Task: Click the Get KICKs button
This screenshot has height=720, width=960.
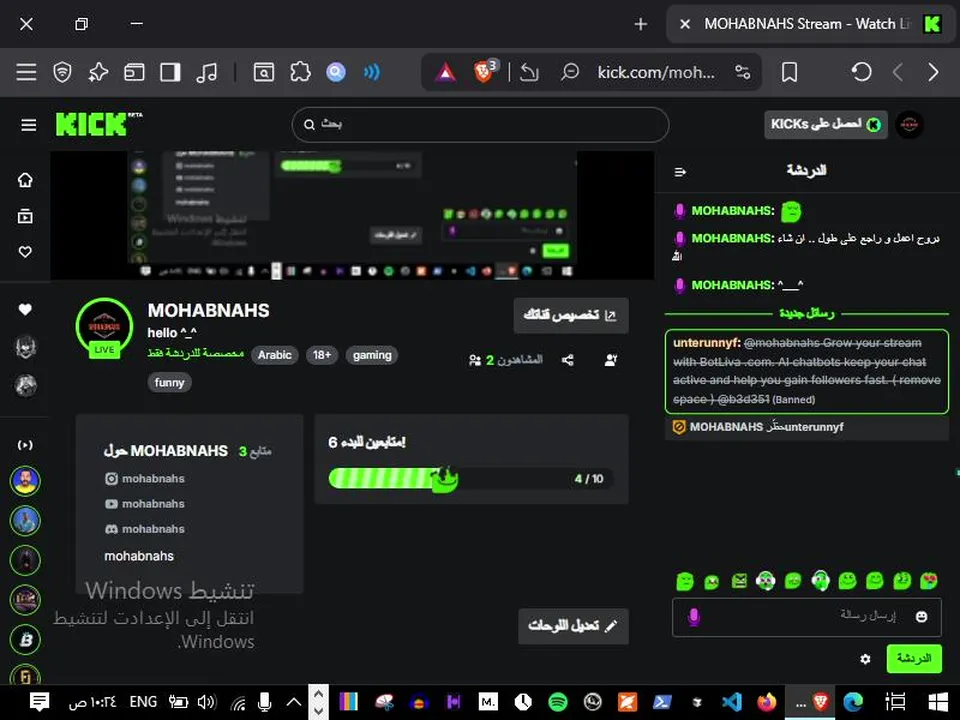Action: (825, 124)
